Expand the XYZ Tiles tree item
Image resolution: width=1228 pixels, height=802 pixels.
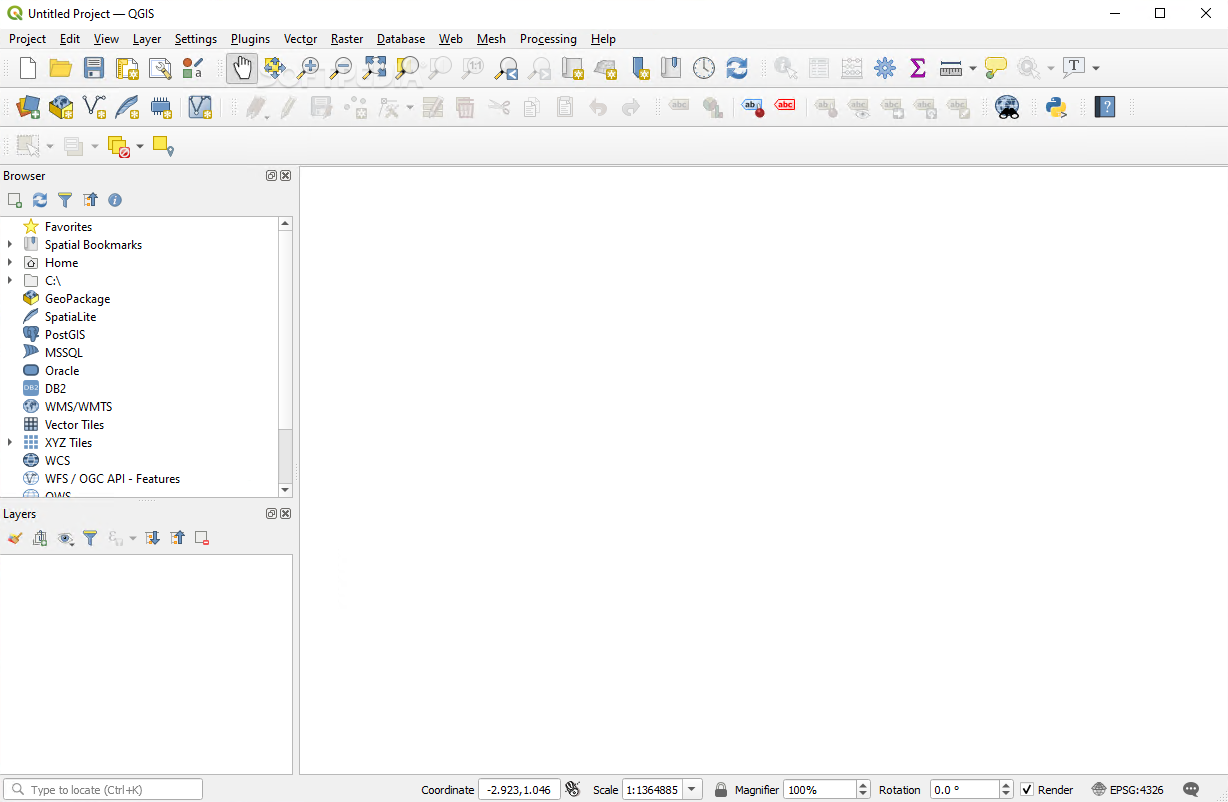point(10,443)
